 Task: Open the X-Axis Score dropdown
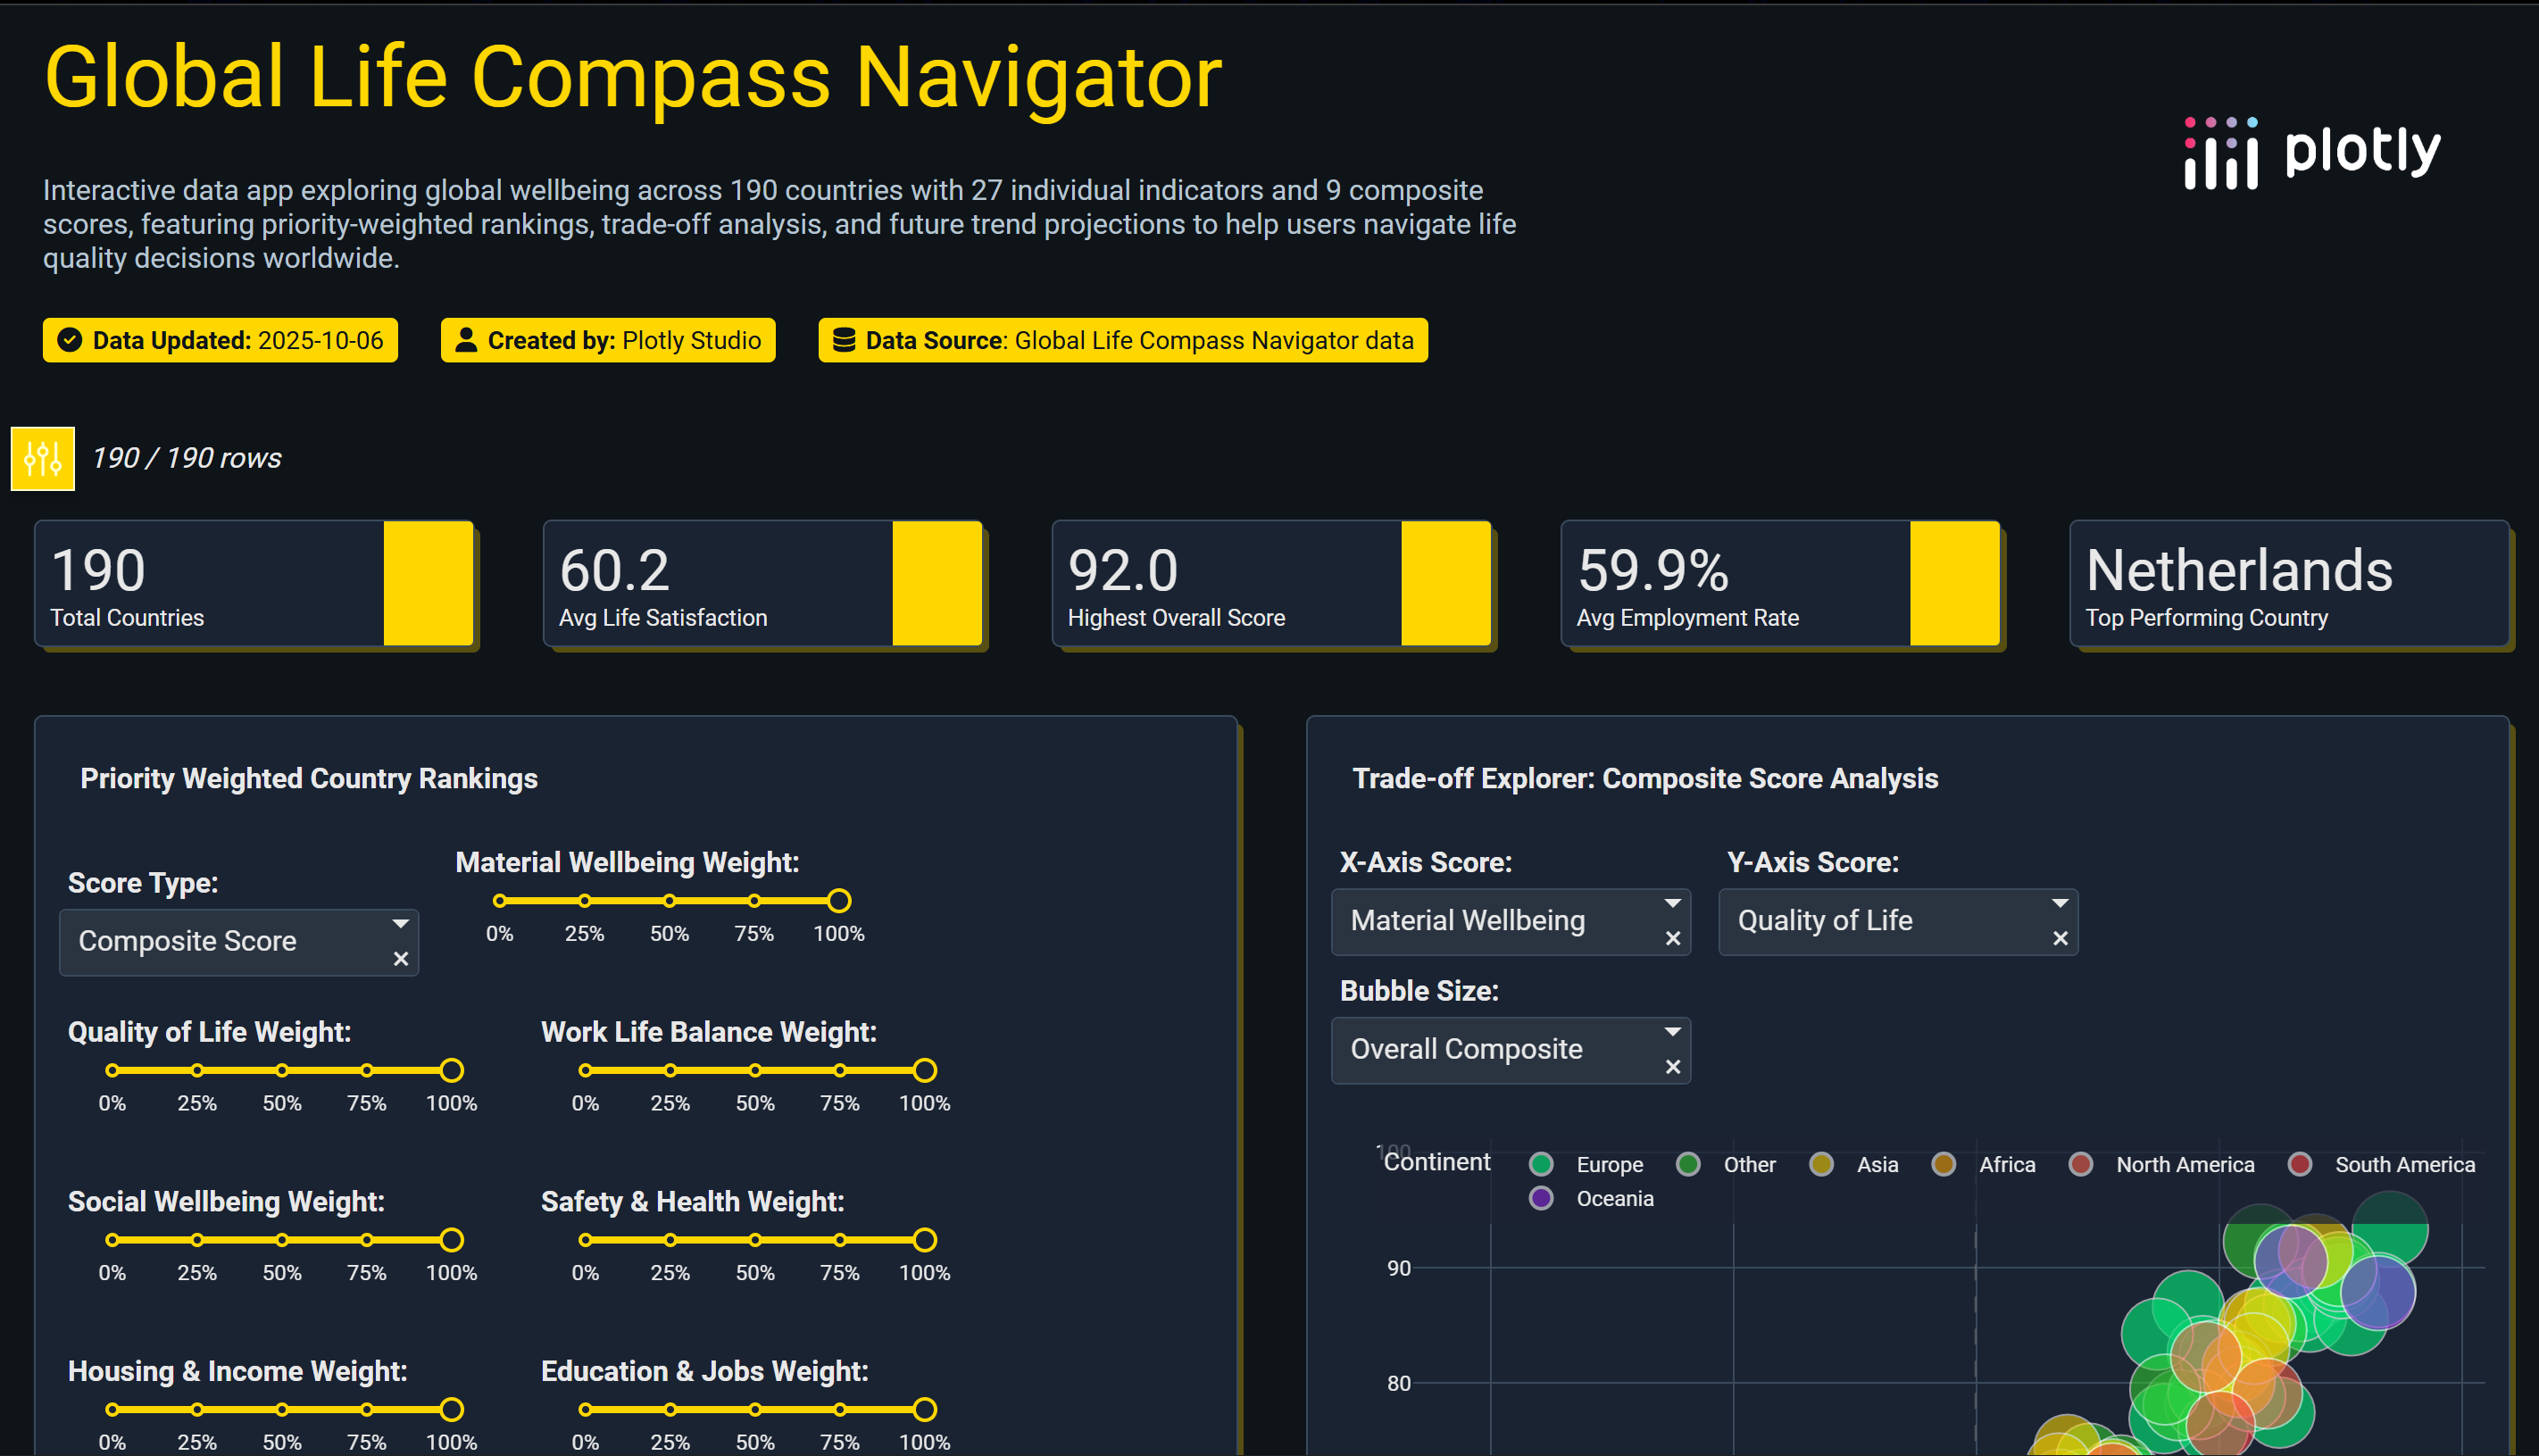point(1672,903)
